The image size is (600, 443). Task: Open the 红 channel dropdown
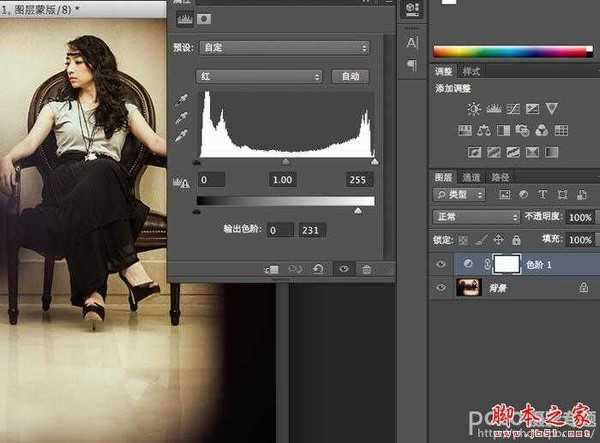259,76
